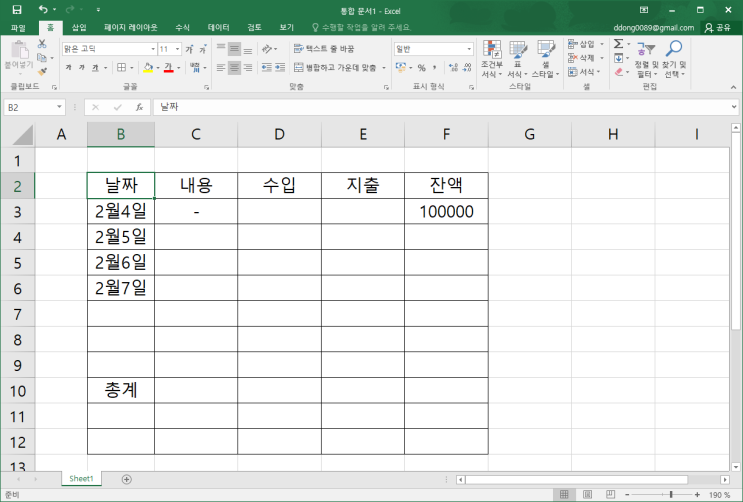Image resolution: width=743 pixels, height=502 pixels.
Task: Open Sort & Filter (정렬 및 필터)
Action: 646,59
